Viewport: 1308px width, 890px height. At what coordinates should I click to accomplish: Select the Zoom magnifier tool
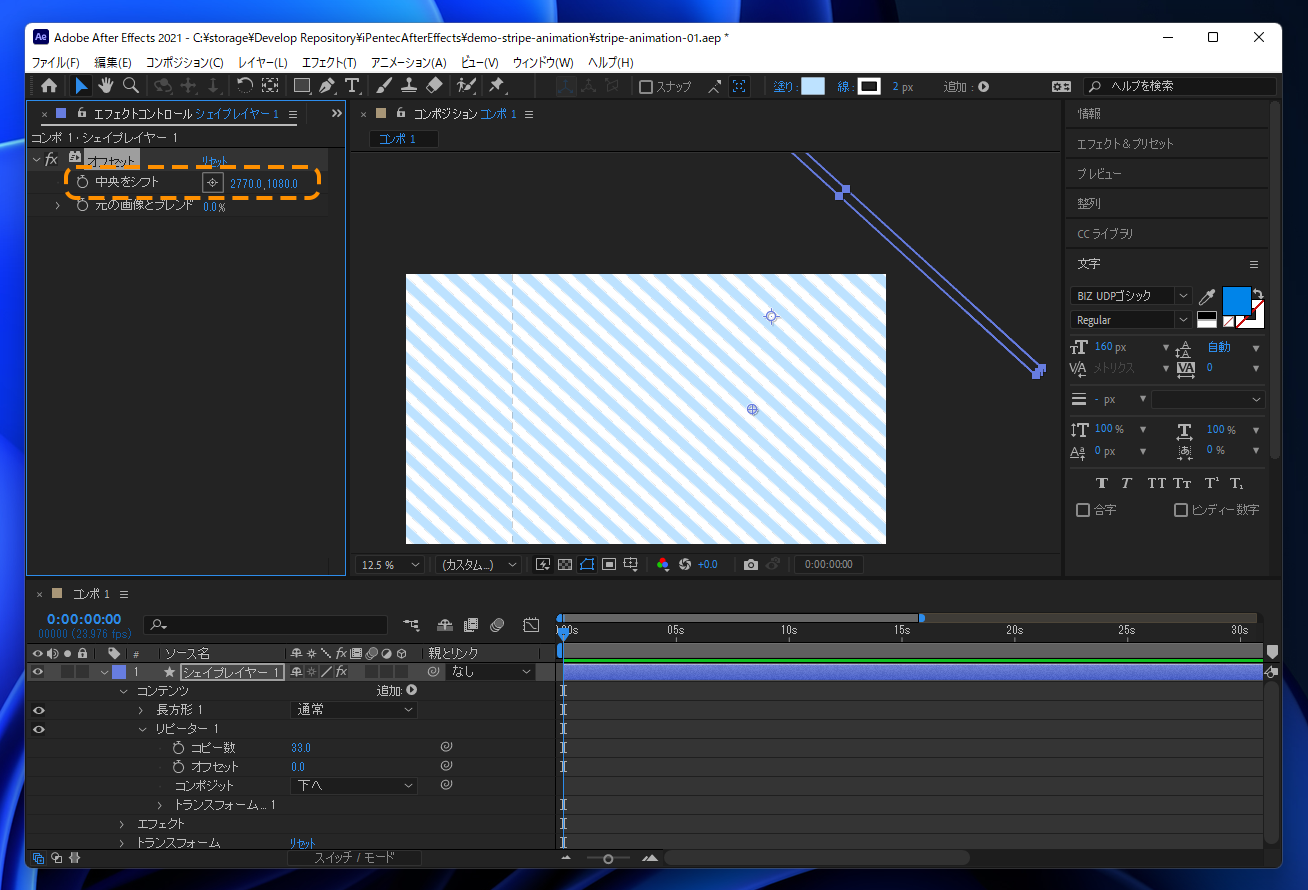[130, 86]
